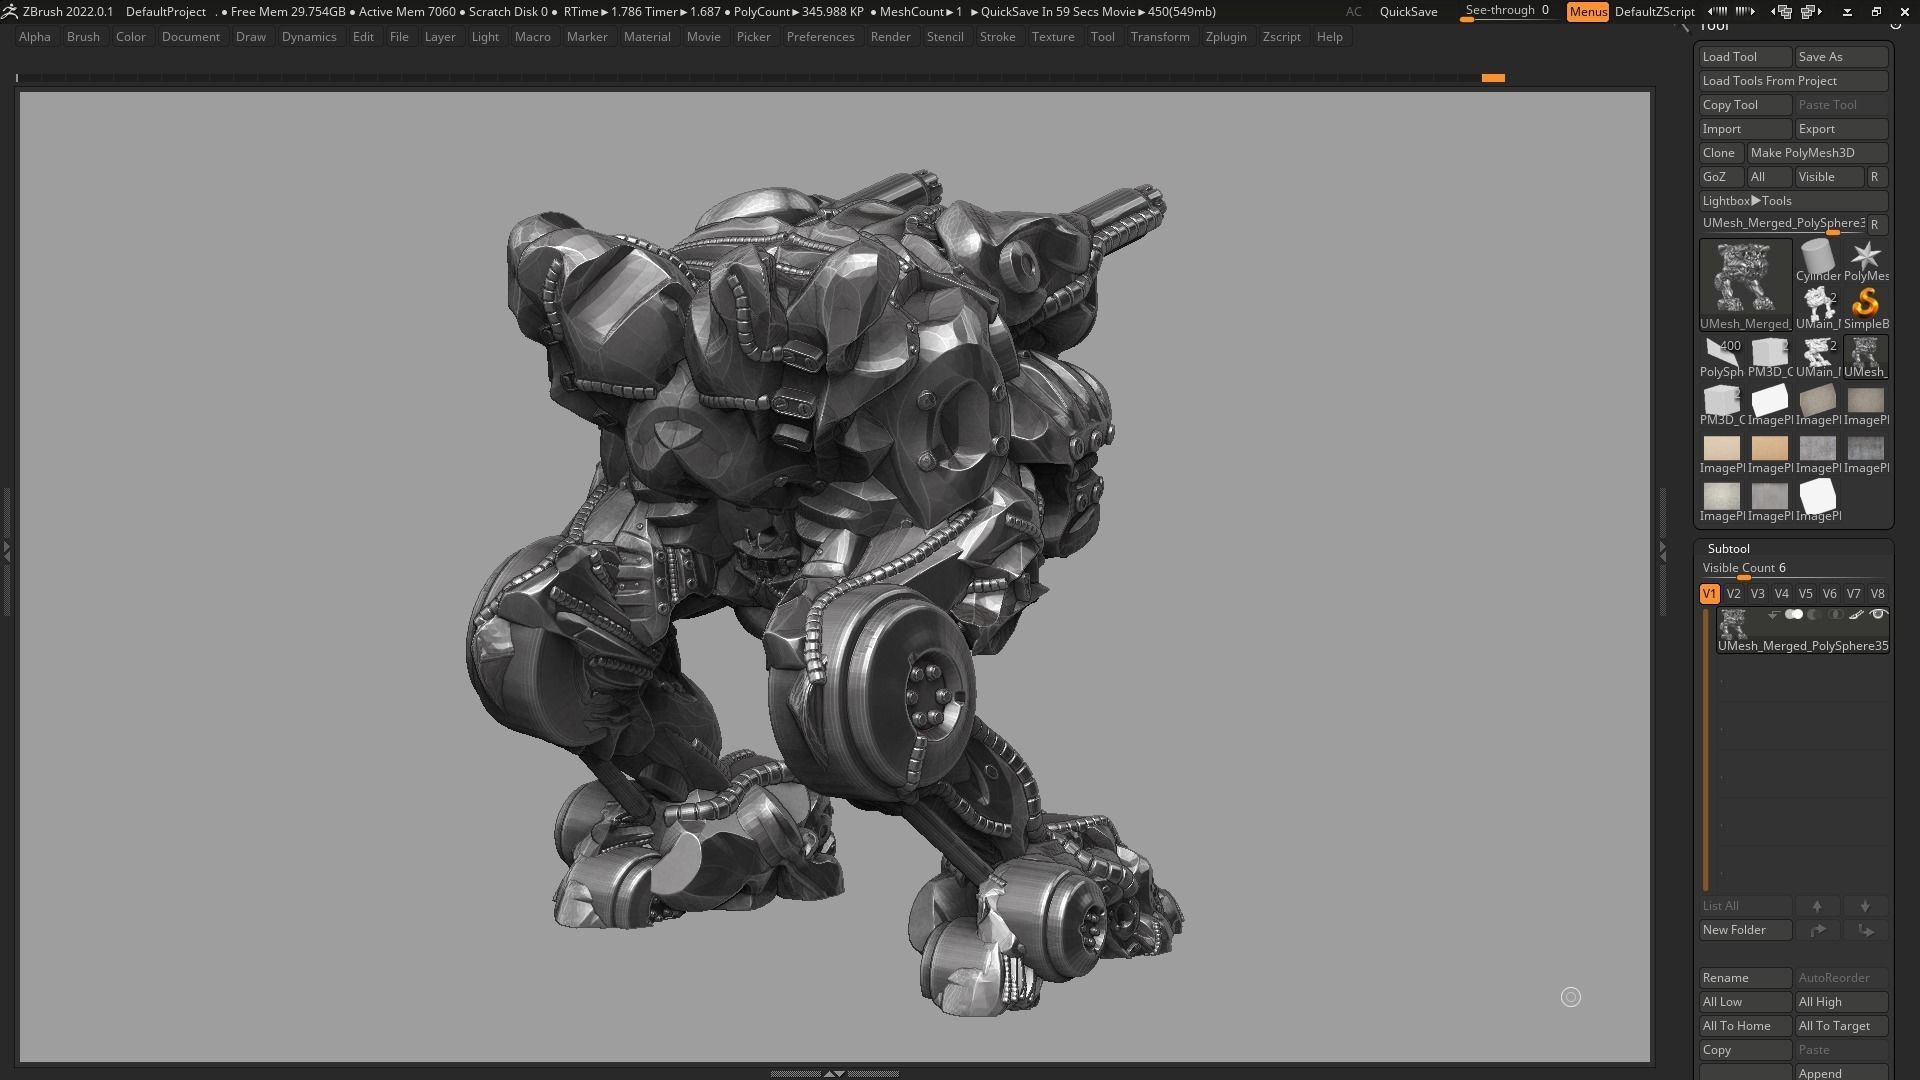Open the Zplugin menu
The image size is (1920, 1080).
(x=1227, y=37)
